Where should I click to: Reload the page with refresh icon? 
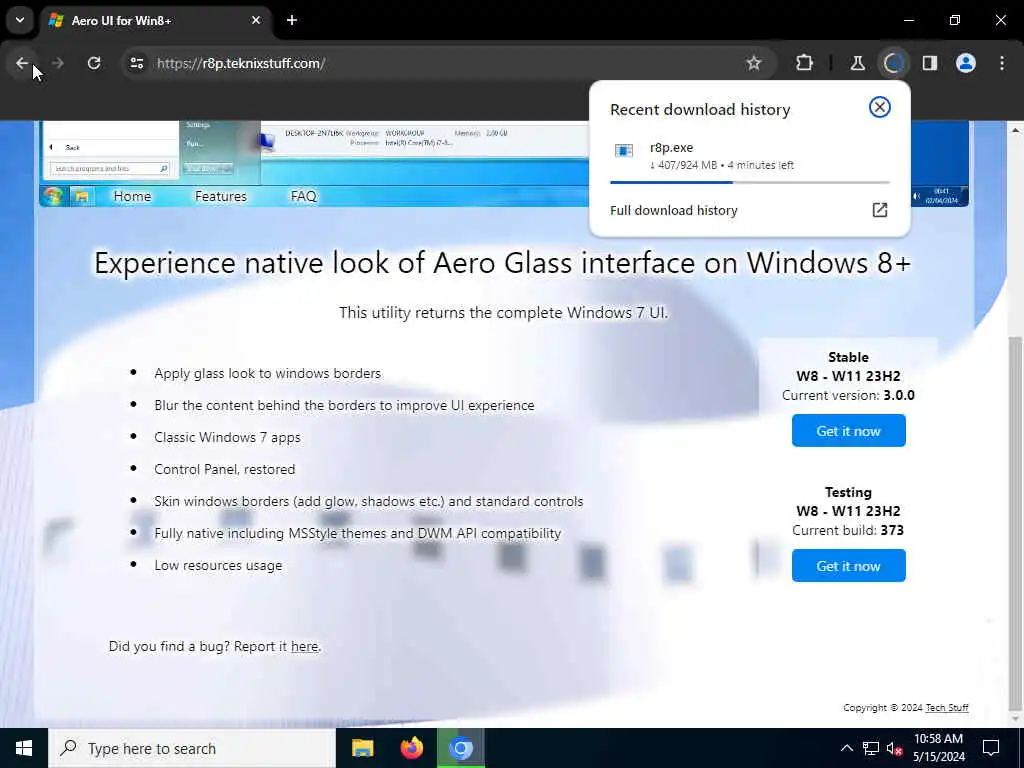click(x=94, y=63)
